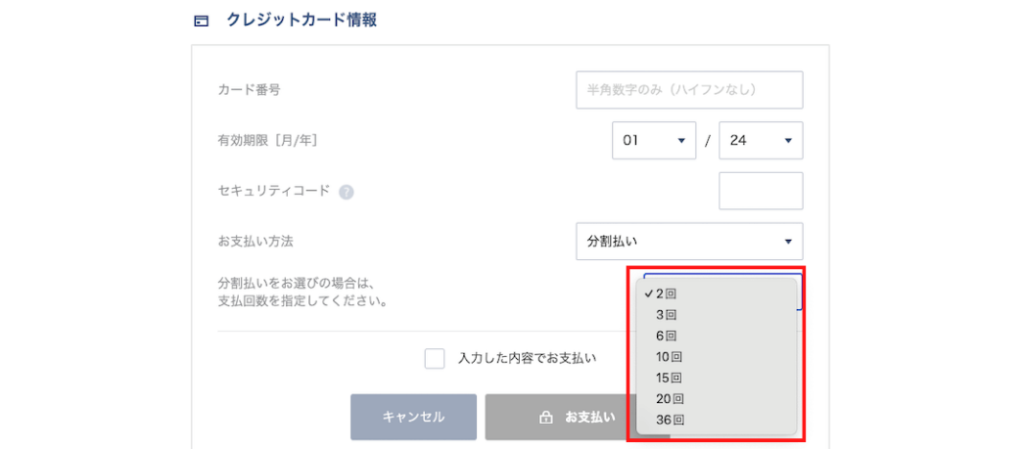Pick 15回 in the installment menu
This screenshot has width=1024, height=449.
click(668, 378)
